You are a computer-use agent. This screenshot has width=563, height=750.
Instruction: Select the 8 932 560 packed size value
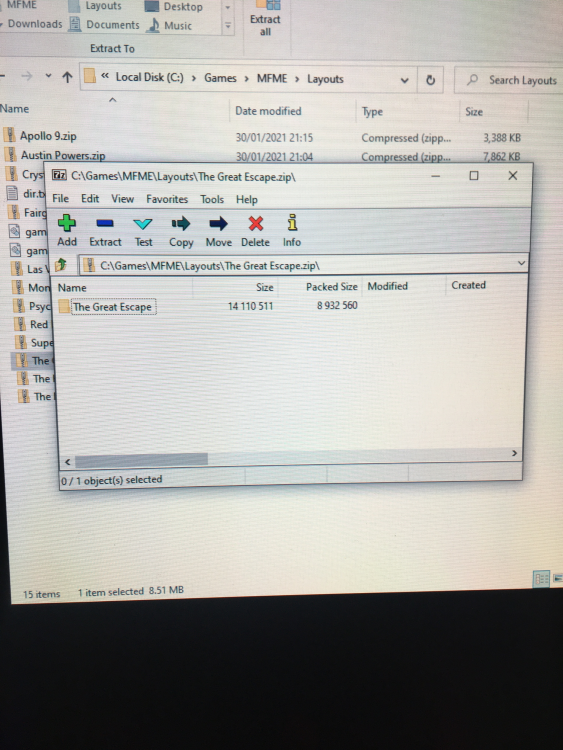tap(337, 305)
